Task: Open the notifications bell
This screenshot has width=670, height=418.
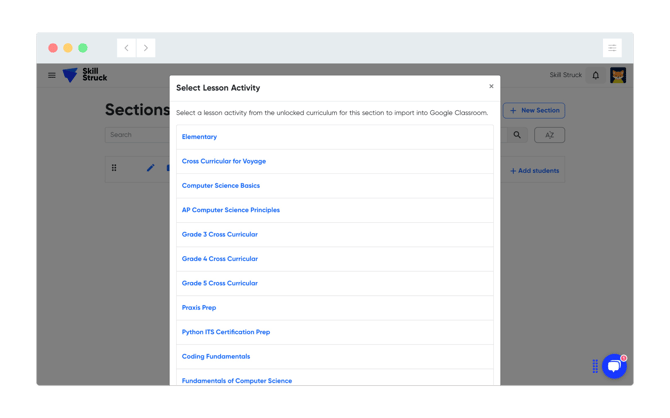Action: click(x=596, y=75)
